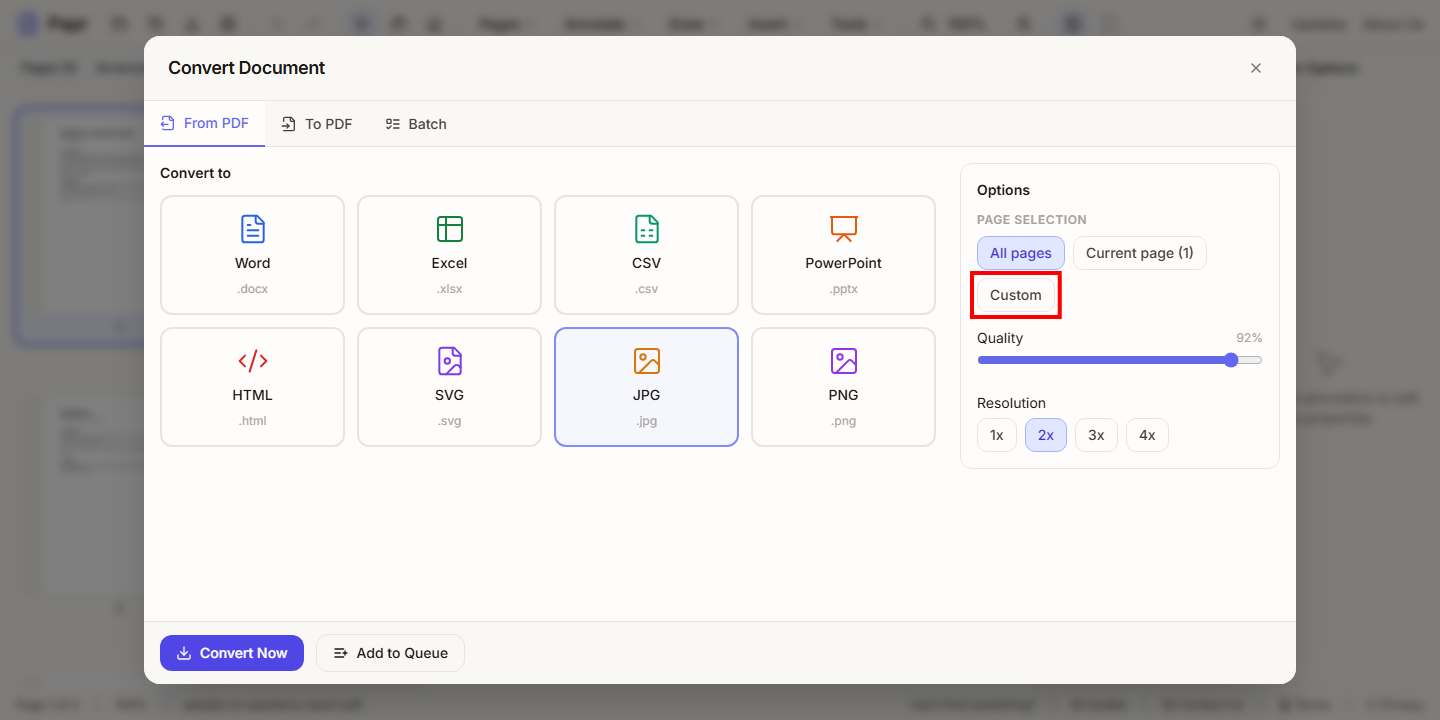1440x720 pixels.
Task: Switch to the From PDF tab
Action: coord(204,124)
